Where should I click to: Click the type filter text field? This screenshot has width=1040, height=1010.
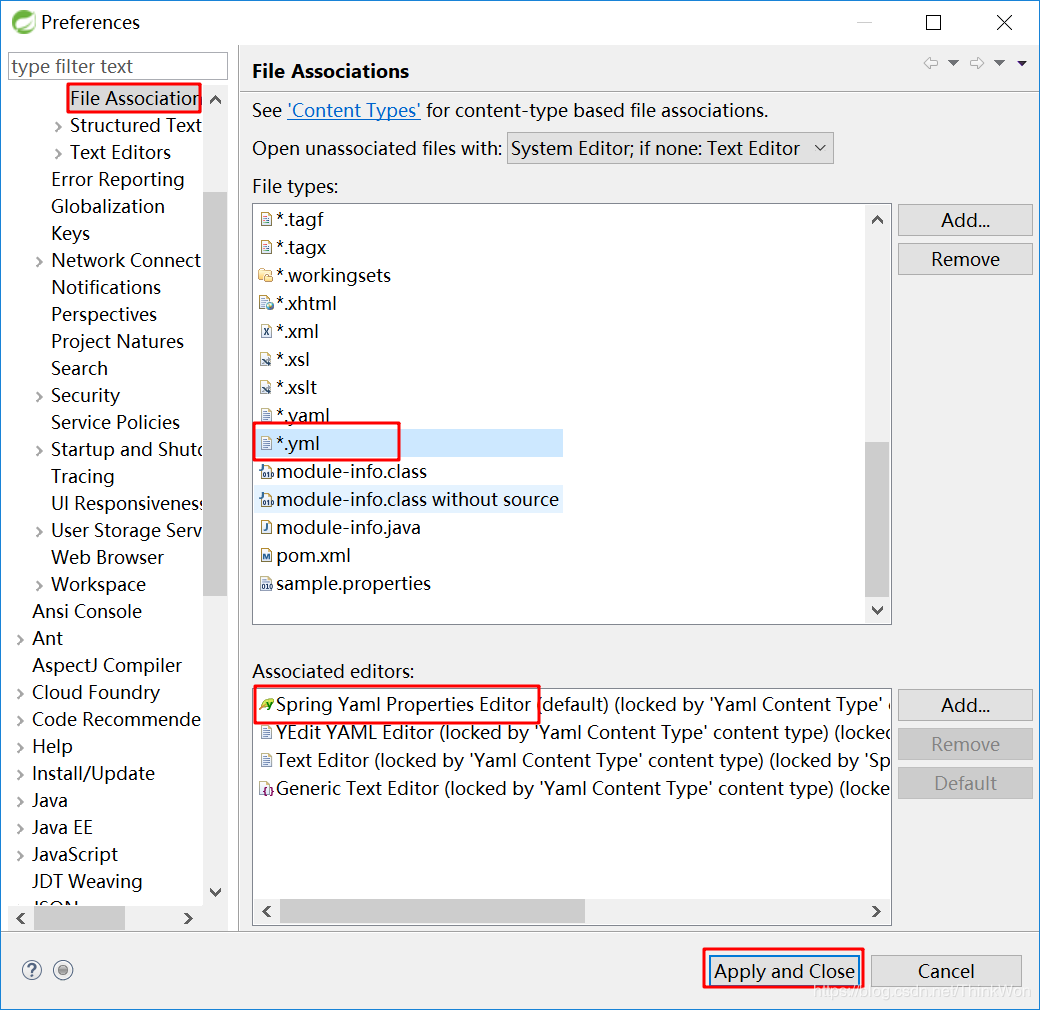tap(118, 66)
